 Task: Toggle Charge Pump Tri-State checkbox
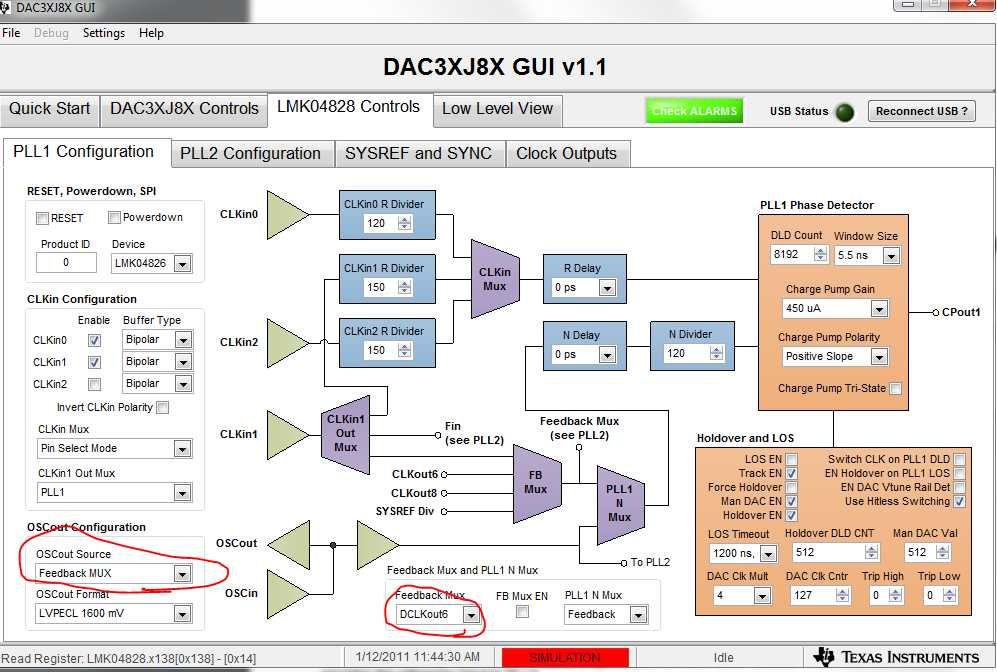895,388
